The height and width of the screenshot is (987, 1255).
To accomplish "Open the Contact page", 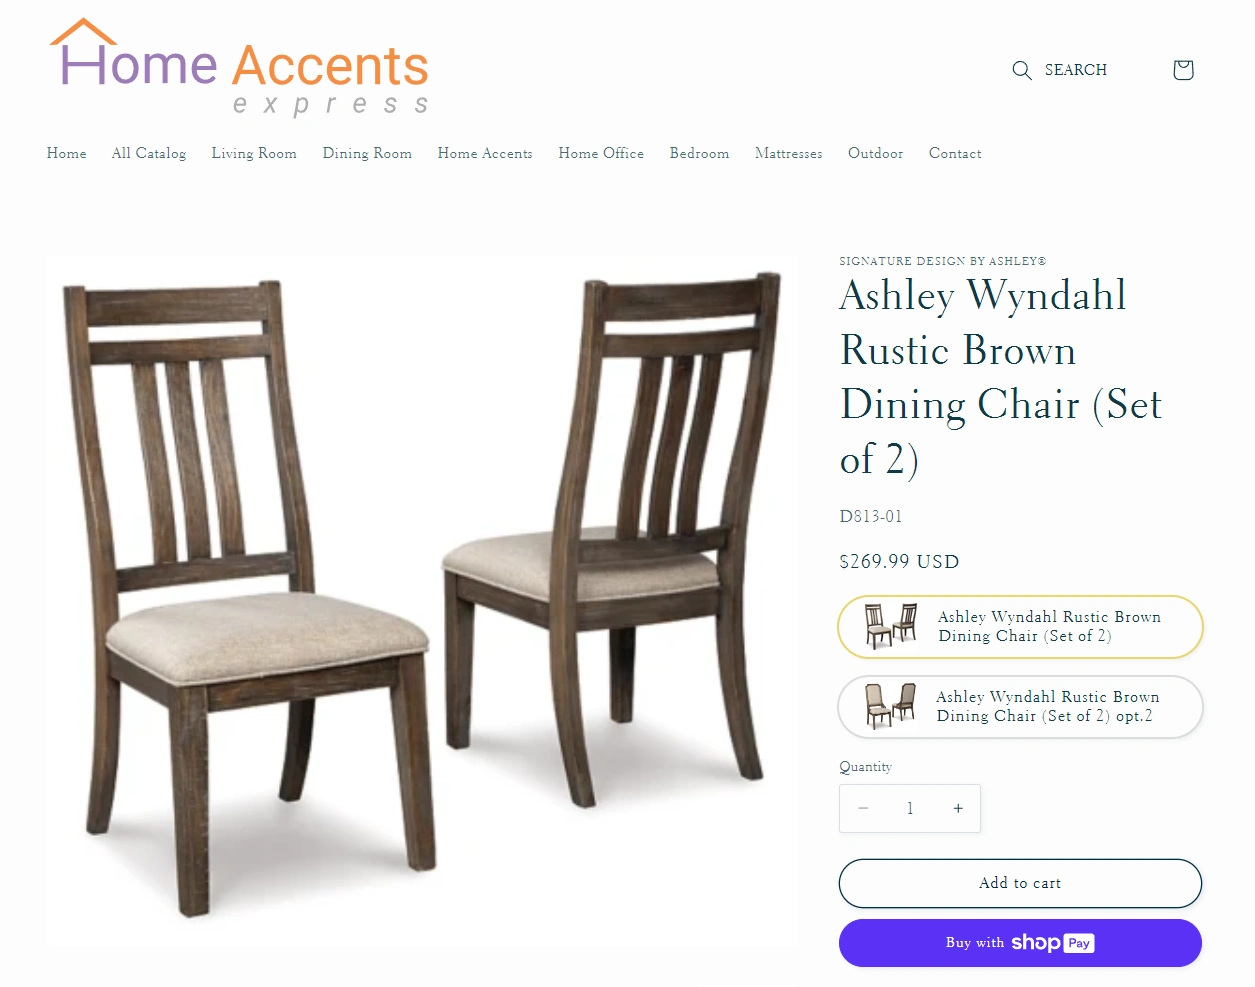I will (x=955, y=153).
